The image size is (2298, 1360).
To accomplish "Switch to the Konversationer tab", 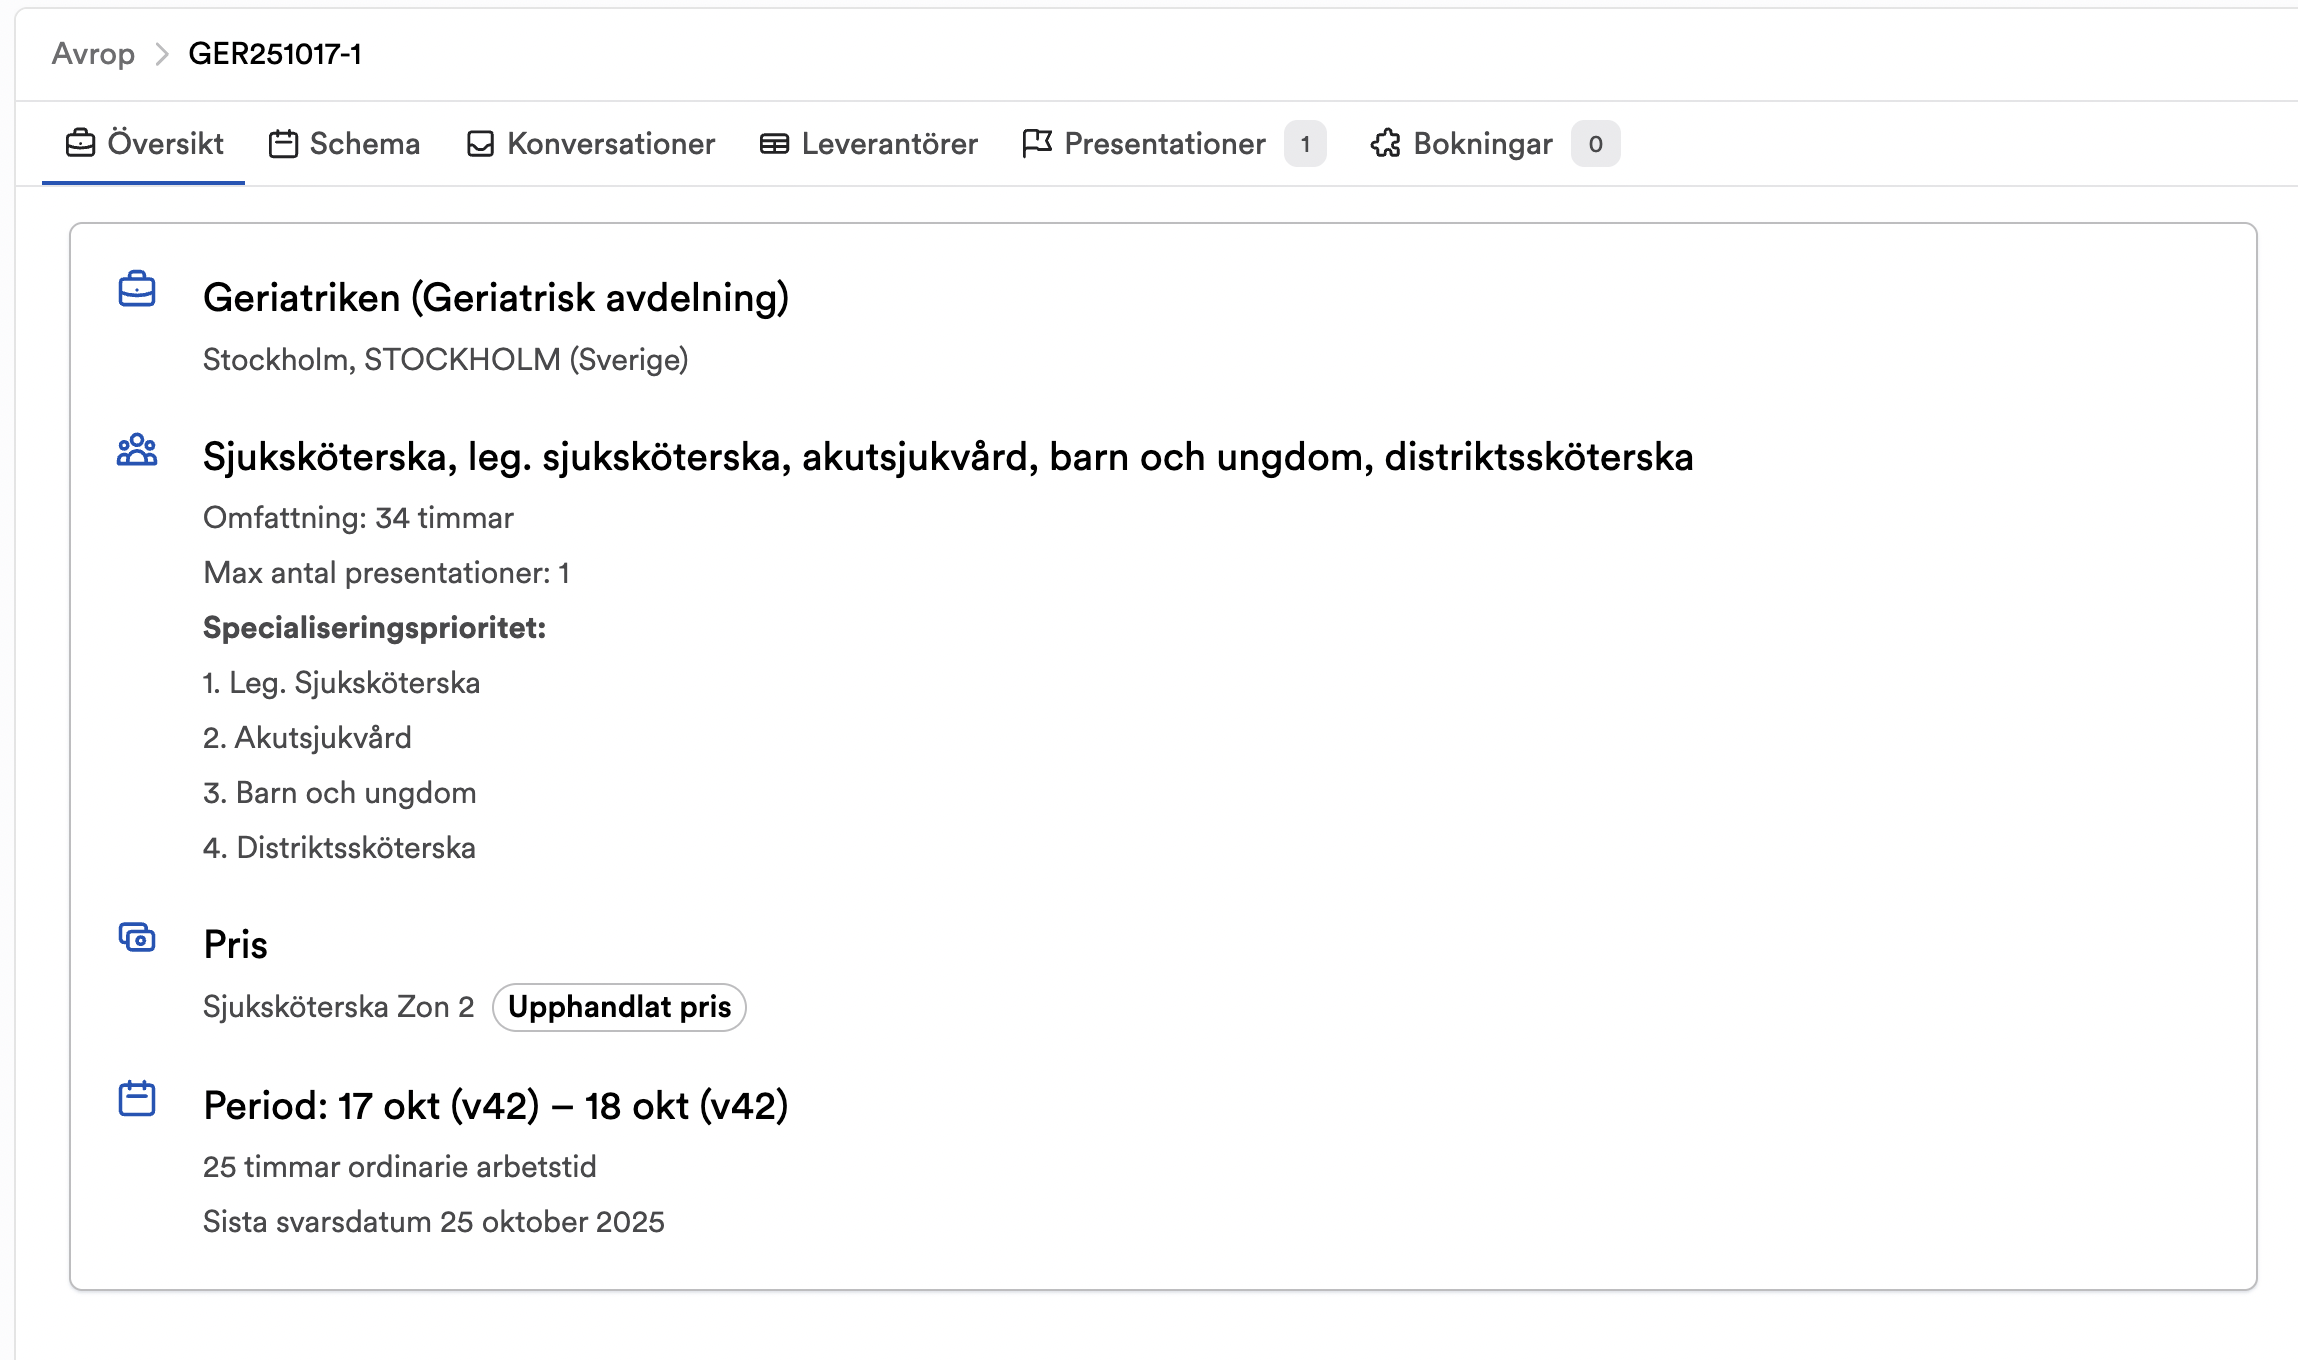I will (x=591, y=144).
